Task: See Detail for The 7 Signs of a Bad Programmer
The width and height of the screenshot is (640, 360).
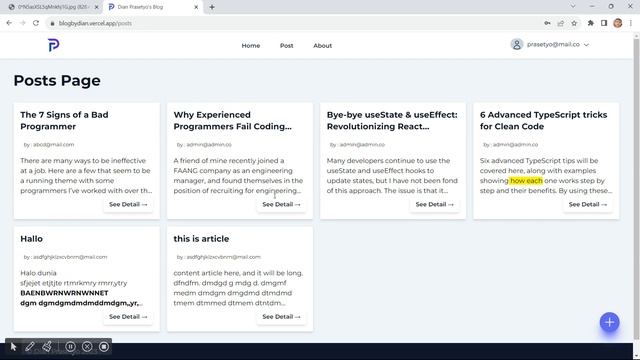Action: click(128, 204)
